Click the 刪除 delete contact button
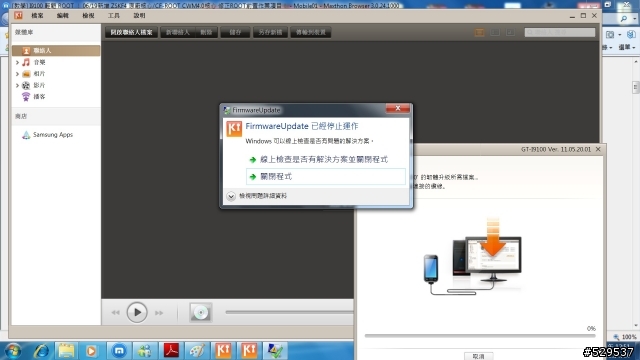 tap(207, 32)
